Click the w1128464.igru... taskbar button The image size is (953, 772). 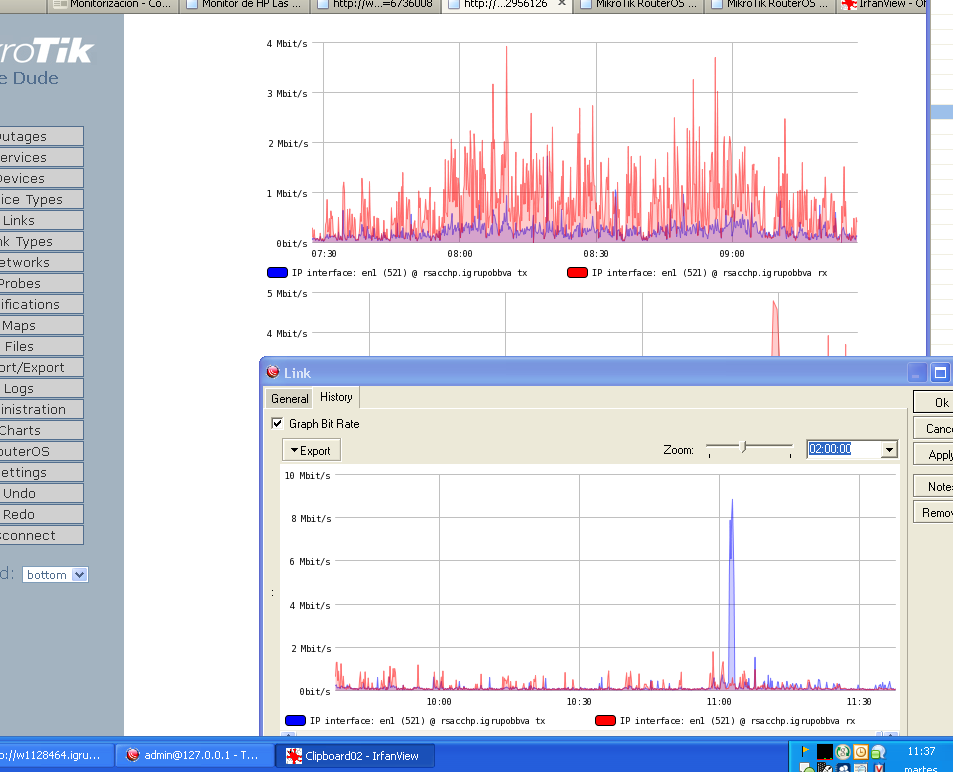[x=55, y=755]
